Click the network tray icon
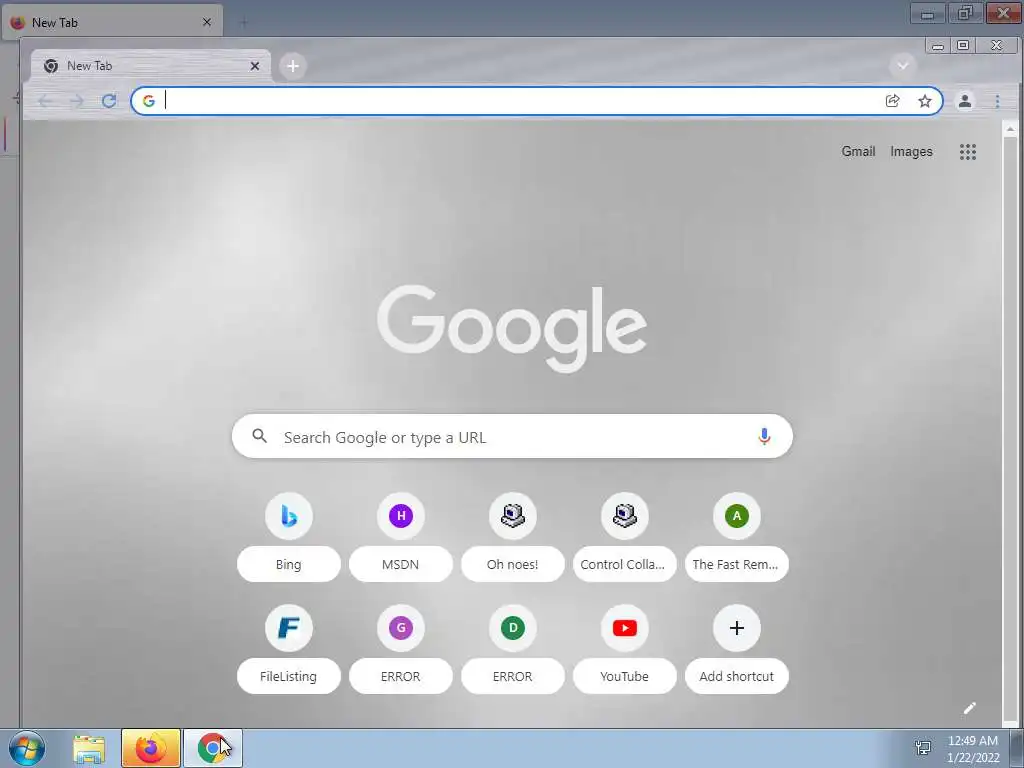The height and width of the screenshot is (768, 1024). coord(923,748)
